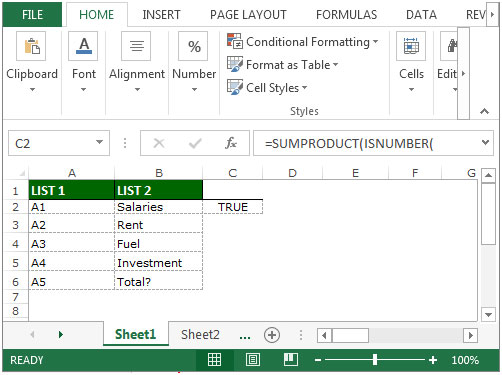Expand the Conditional Formatting dropdown arrow

375,41
